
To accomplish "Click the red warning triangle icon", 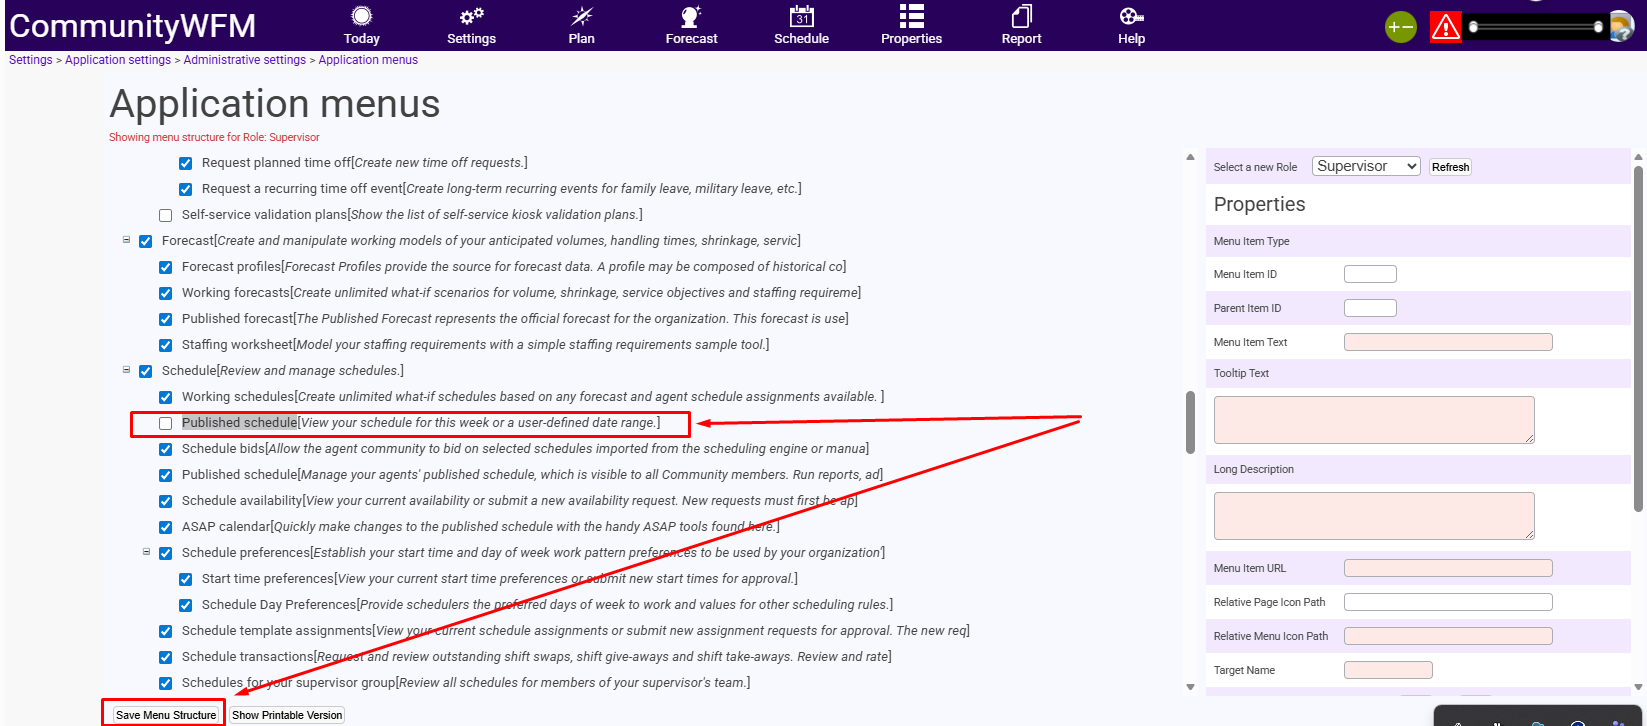I will [x=1445, y=27].
